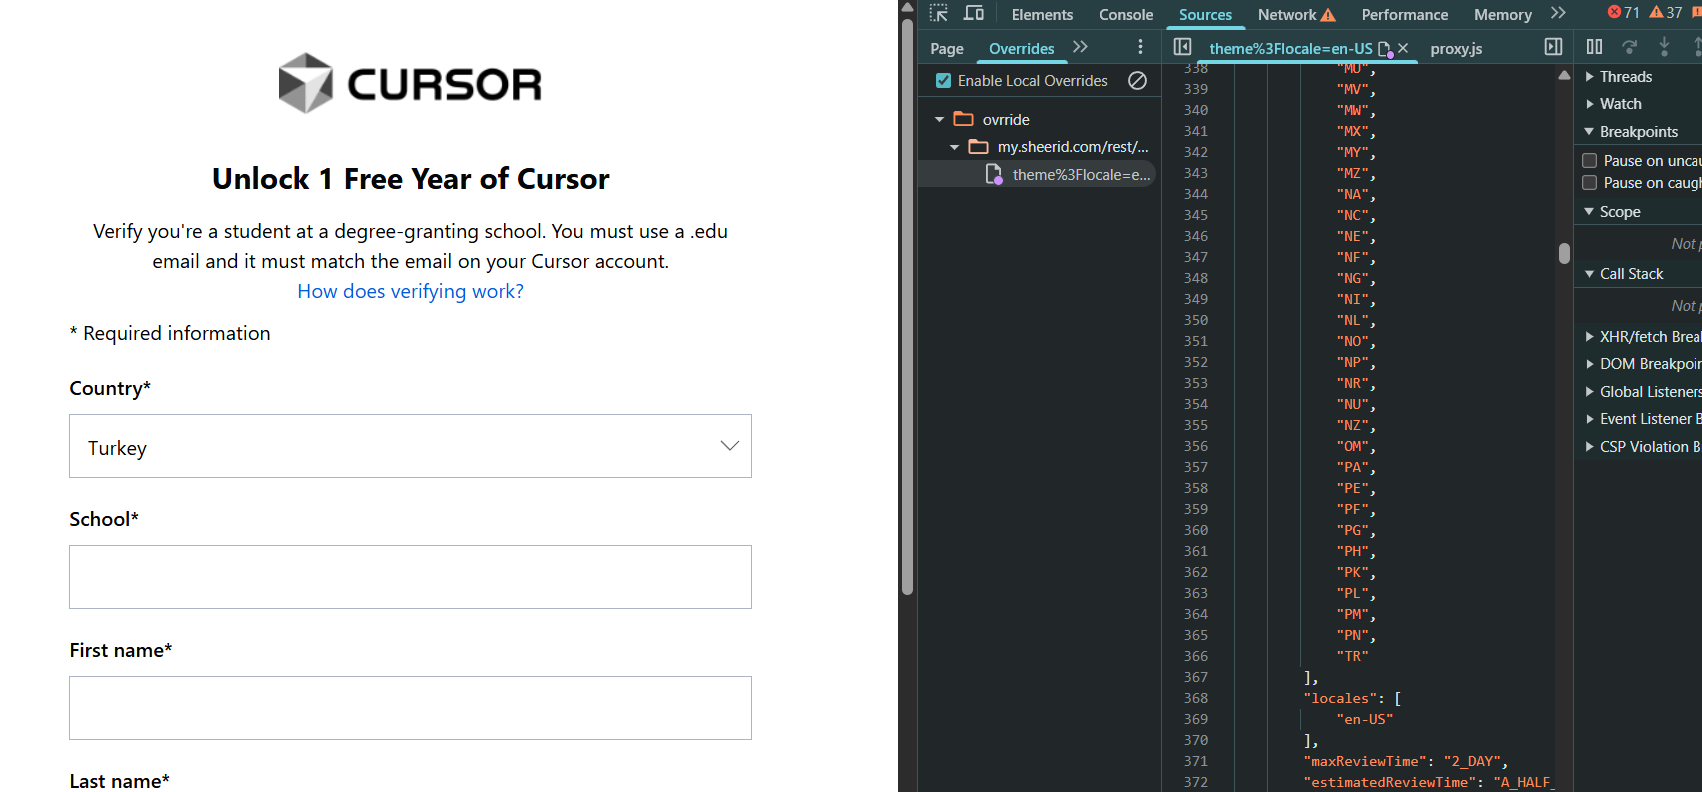The image size is (1702, 792).
Task: Expand XHR/fetch Breakpoints section
Action: point(1590,337)
